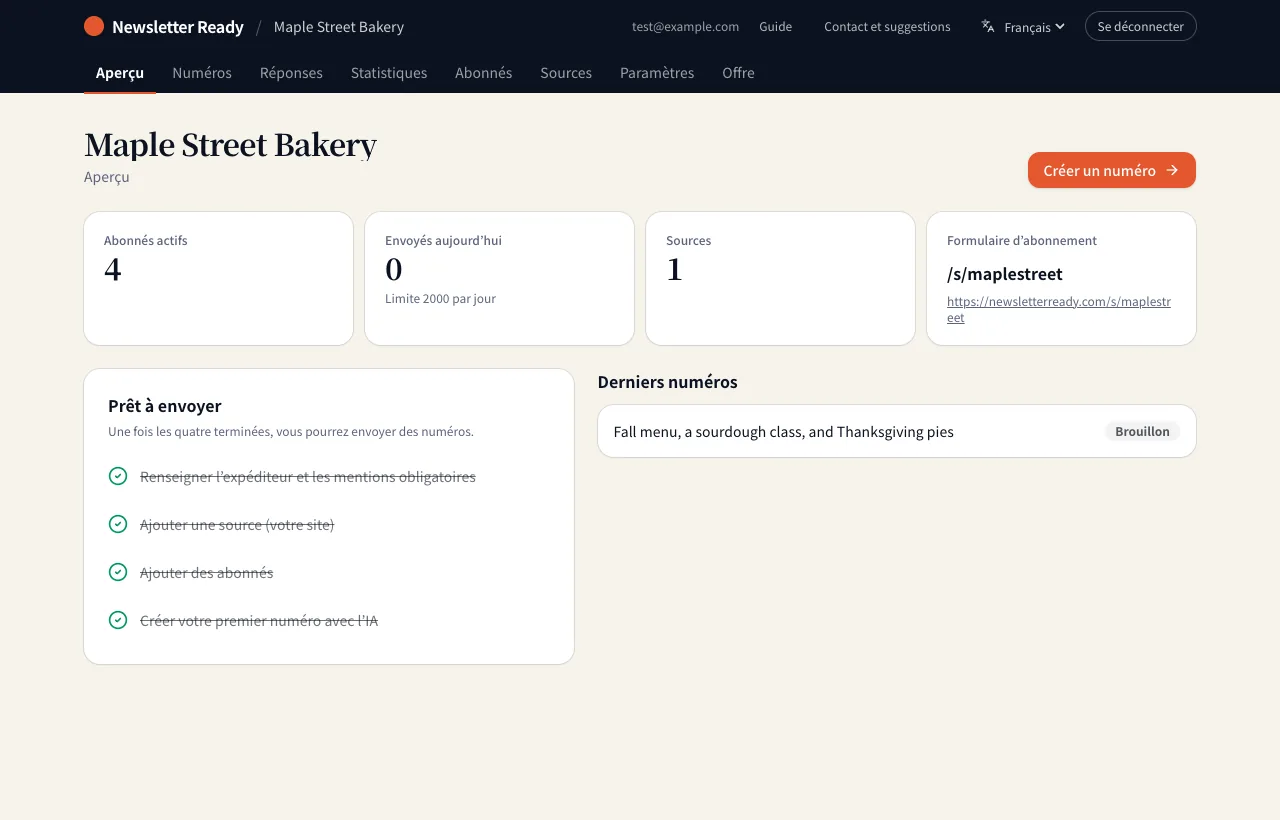
Task: Select the Sources tab
Action: tap(566, 73)
